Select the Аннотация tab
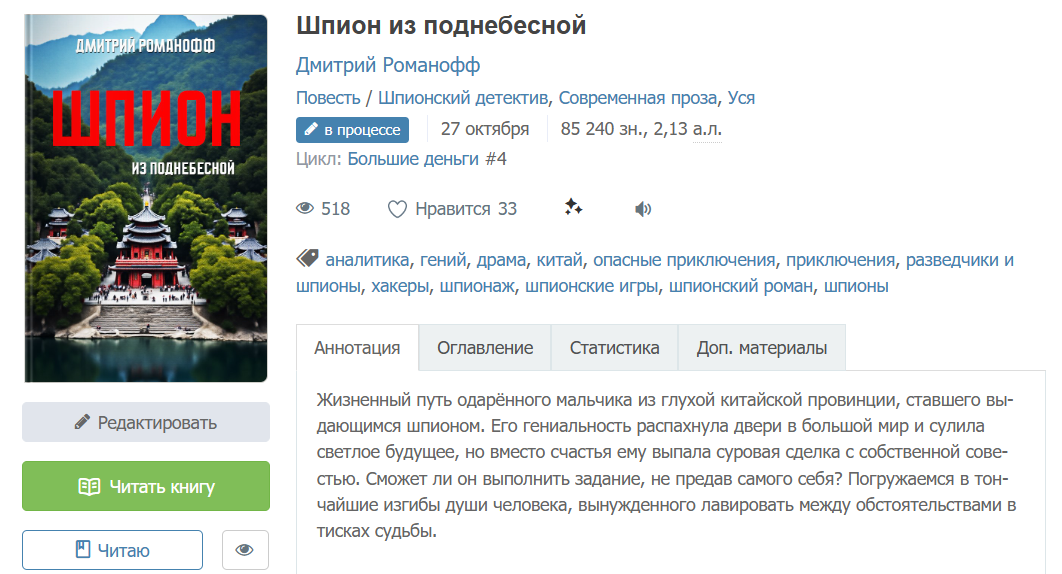 357,348
